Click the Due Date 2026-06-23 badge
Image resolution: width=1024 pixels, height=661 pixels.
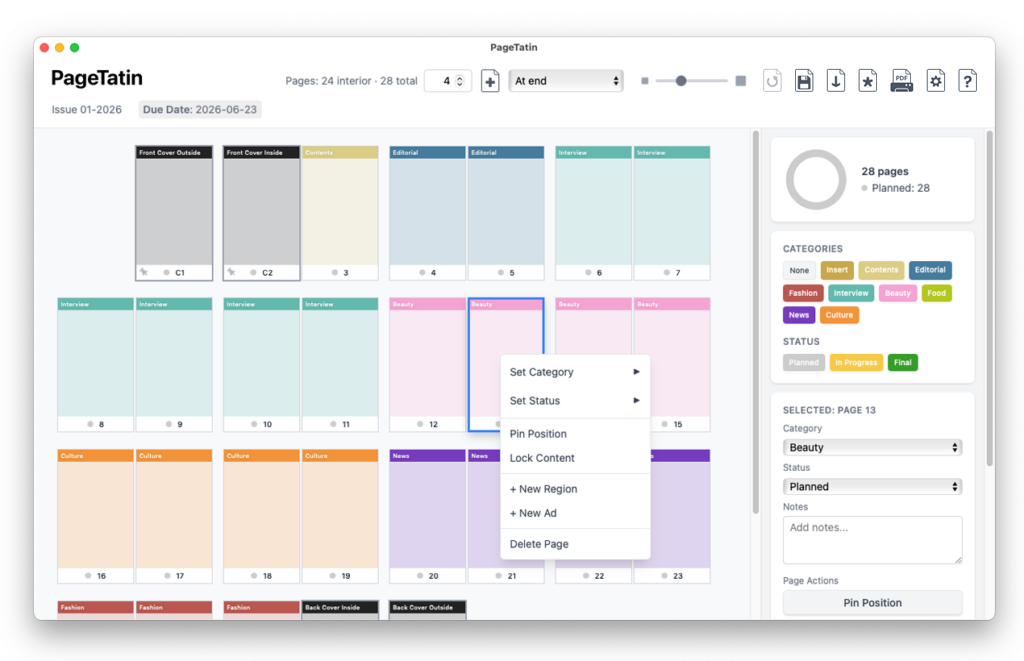[x=200, y=109]
